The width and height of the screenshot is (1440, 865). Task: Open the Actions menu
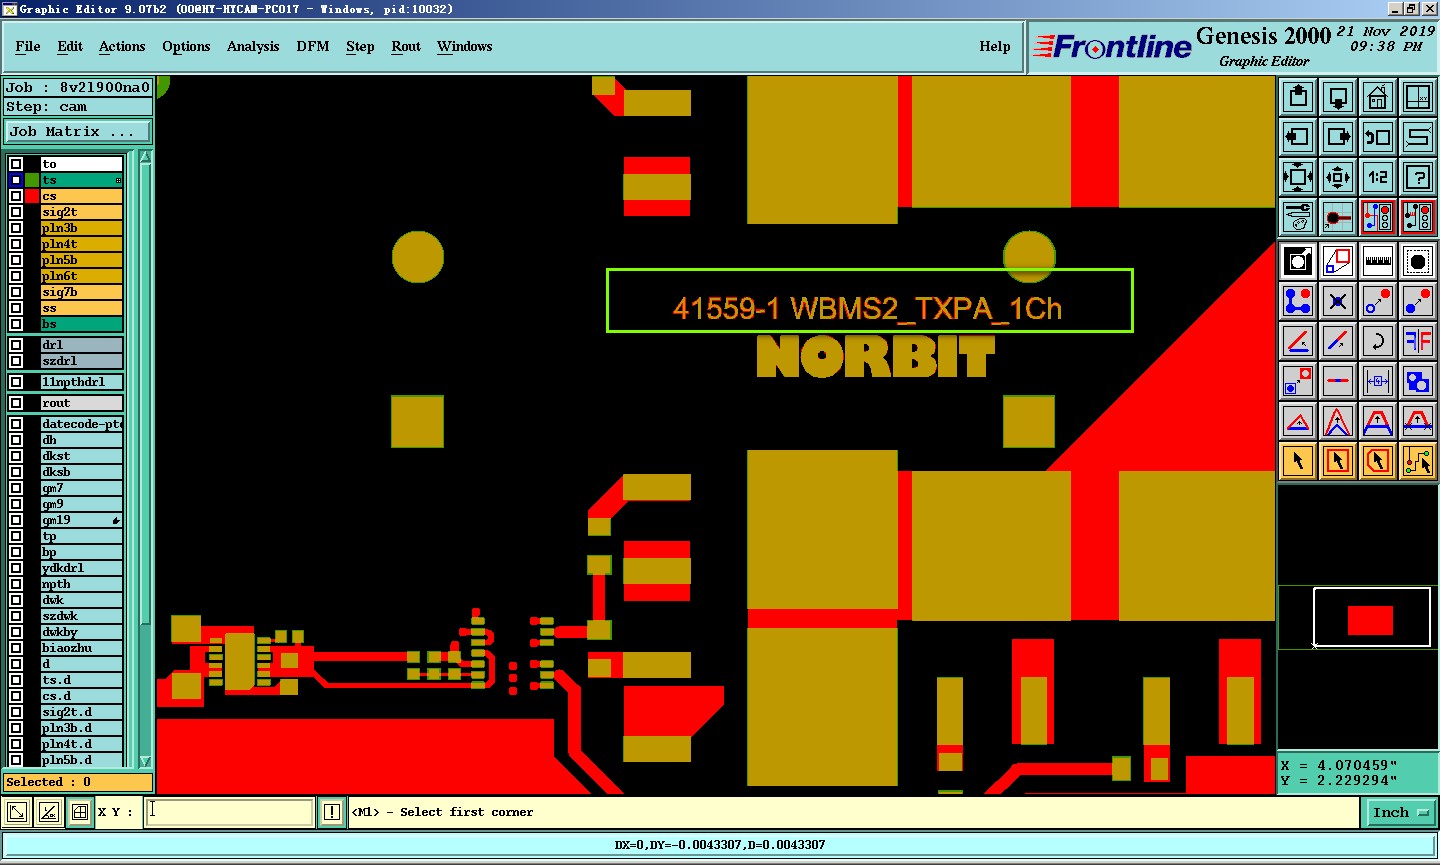(x=122, y=46)
